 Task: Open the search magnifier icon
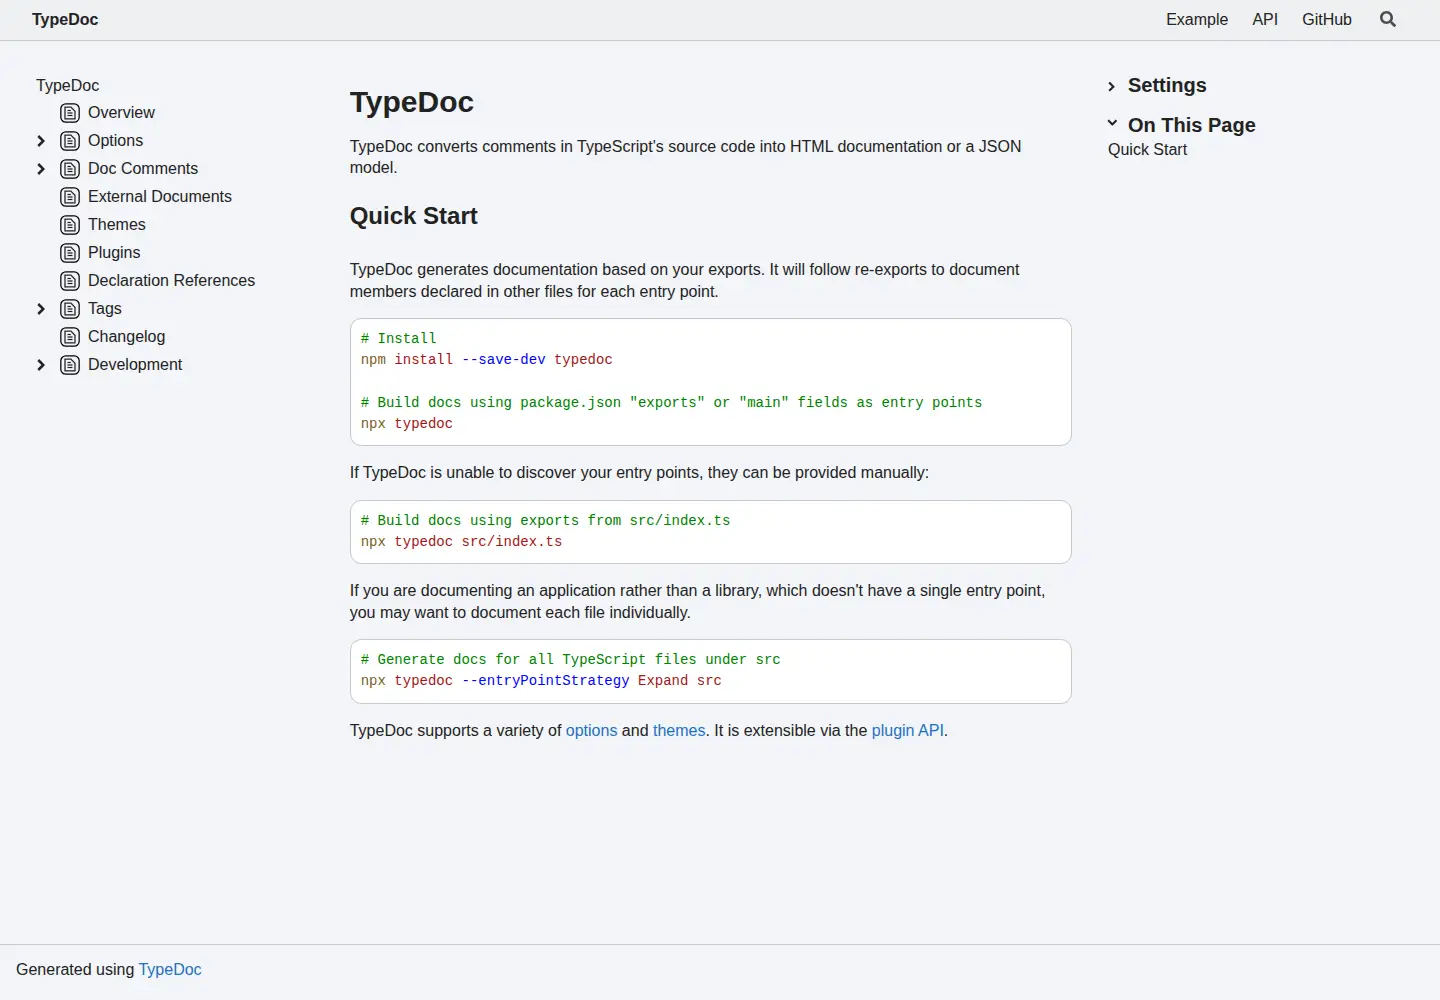(x=1388, y=19)
